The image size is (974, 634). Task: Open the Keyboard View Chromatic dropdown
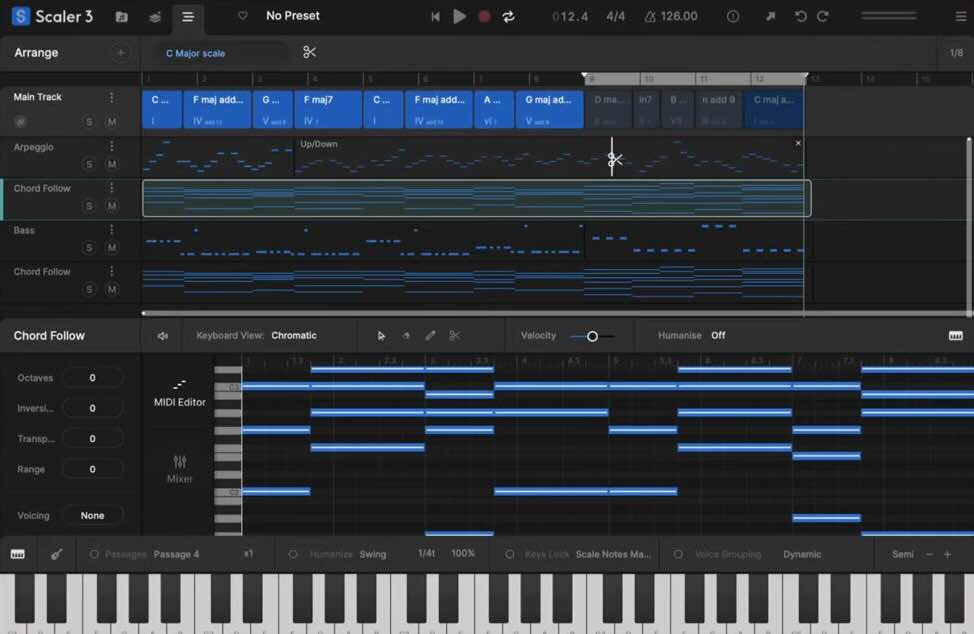[x=293, y=336]
